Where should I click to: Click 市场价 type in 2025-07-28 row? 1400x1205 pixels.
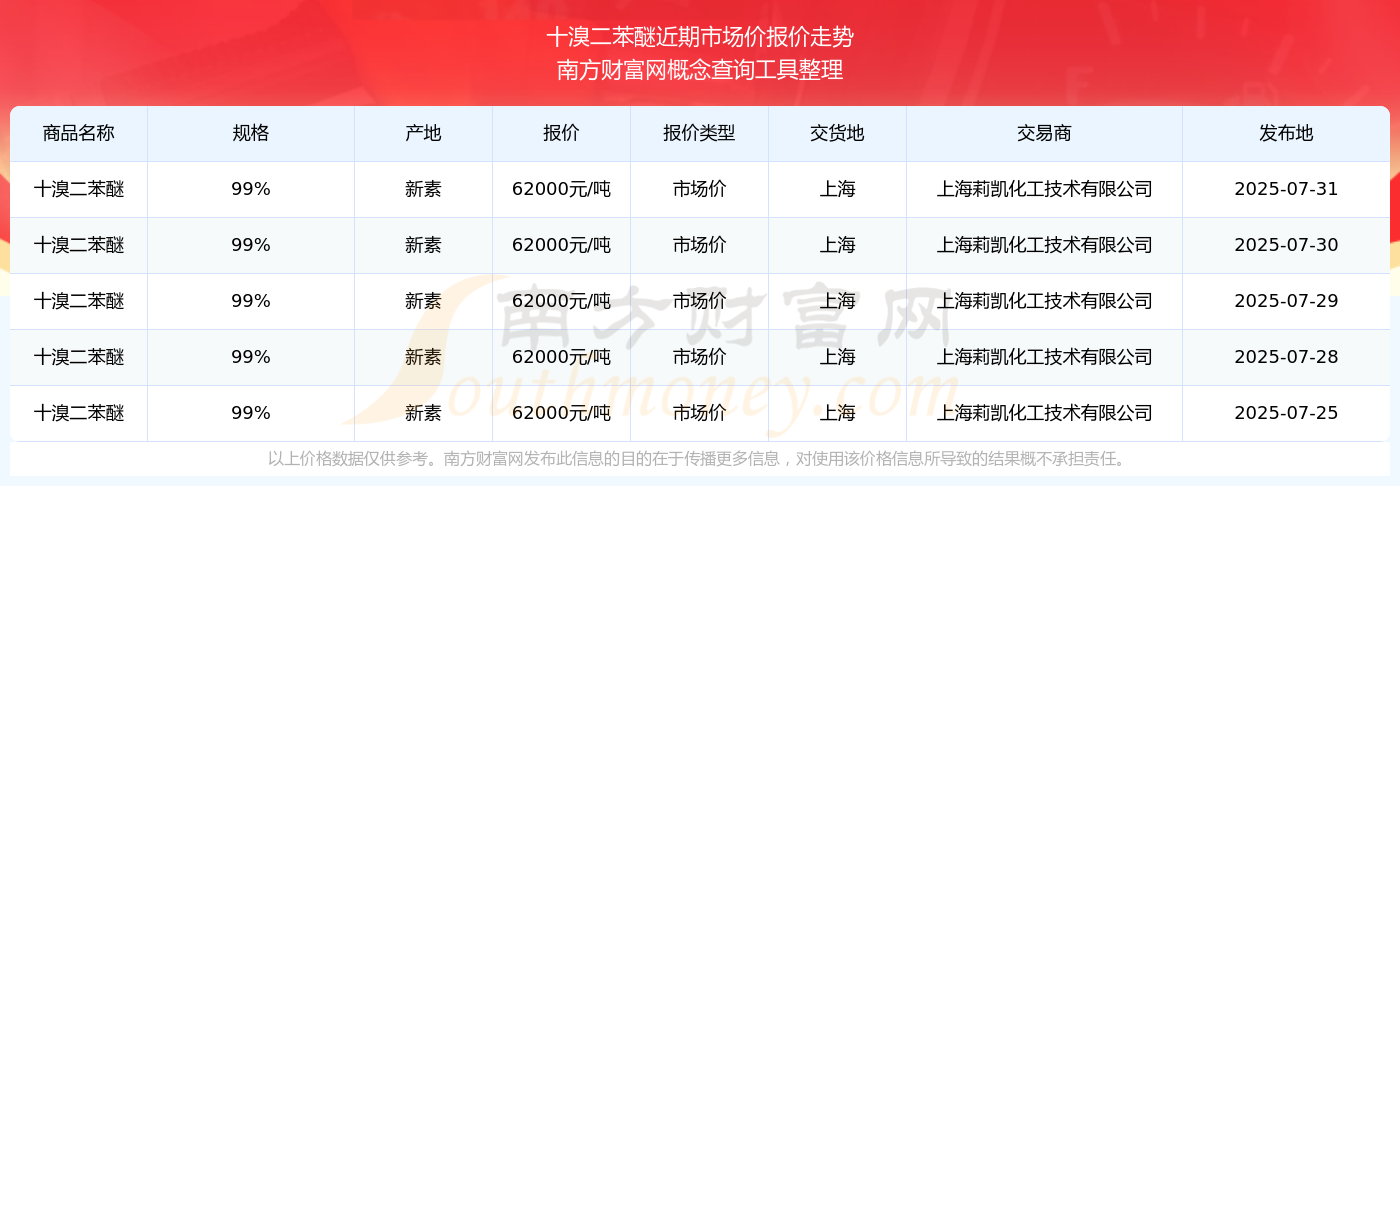coord(700,357)
